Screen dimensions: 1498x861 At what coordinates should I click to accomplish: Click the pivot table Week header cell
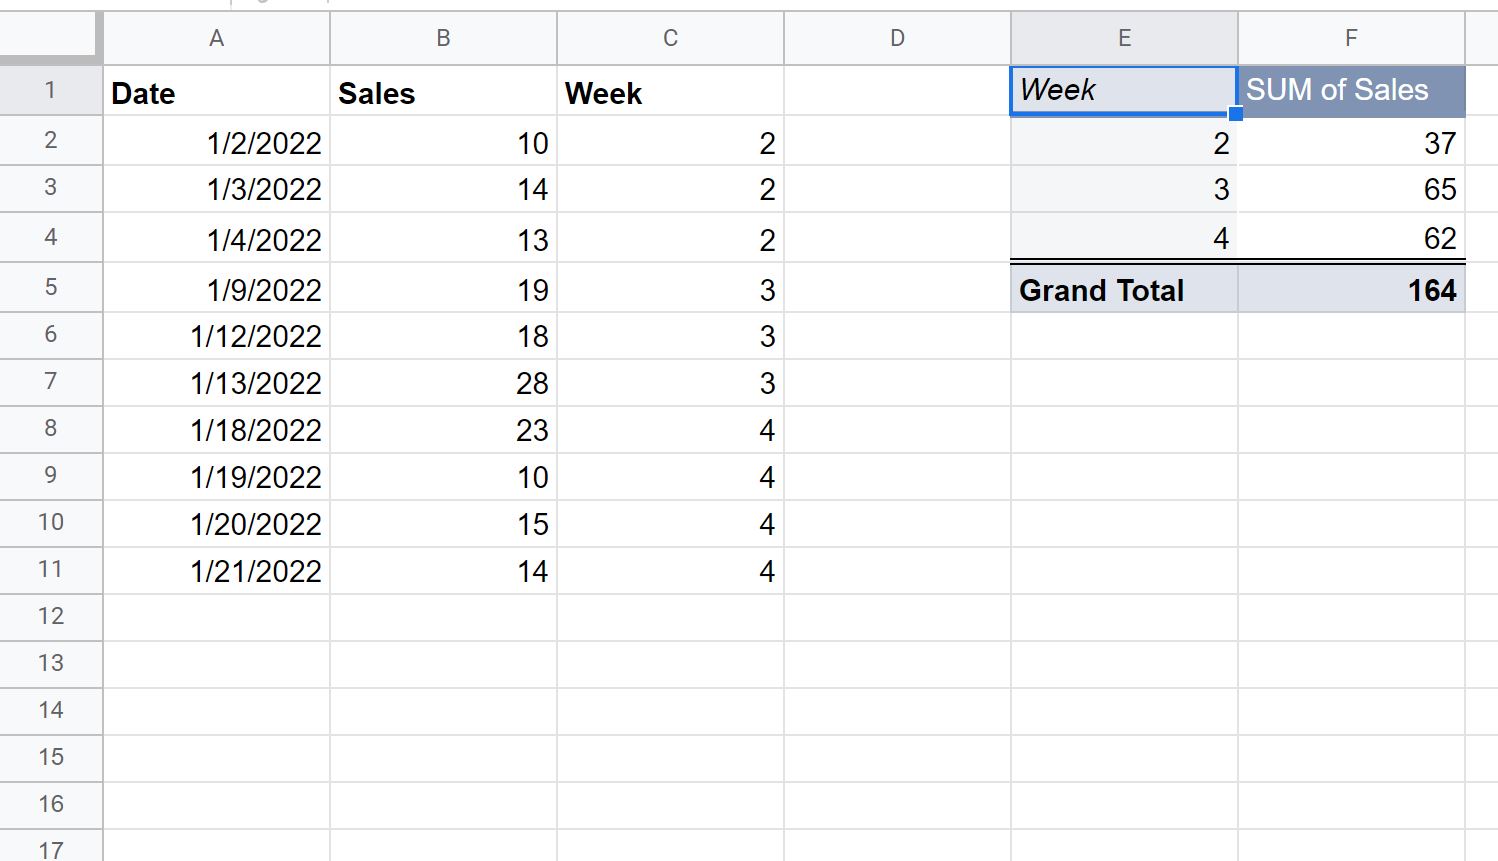(x=1124, y=91)
